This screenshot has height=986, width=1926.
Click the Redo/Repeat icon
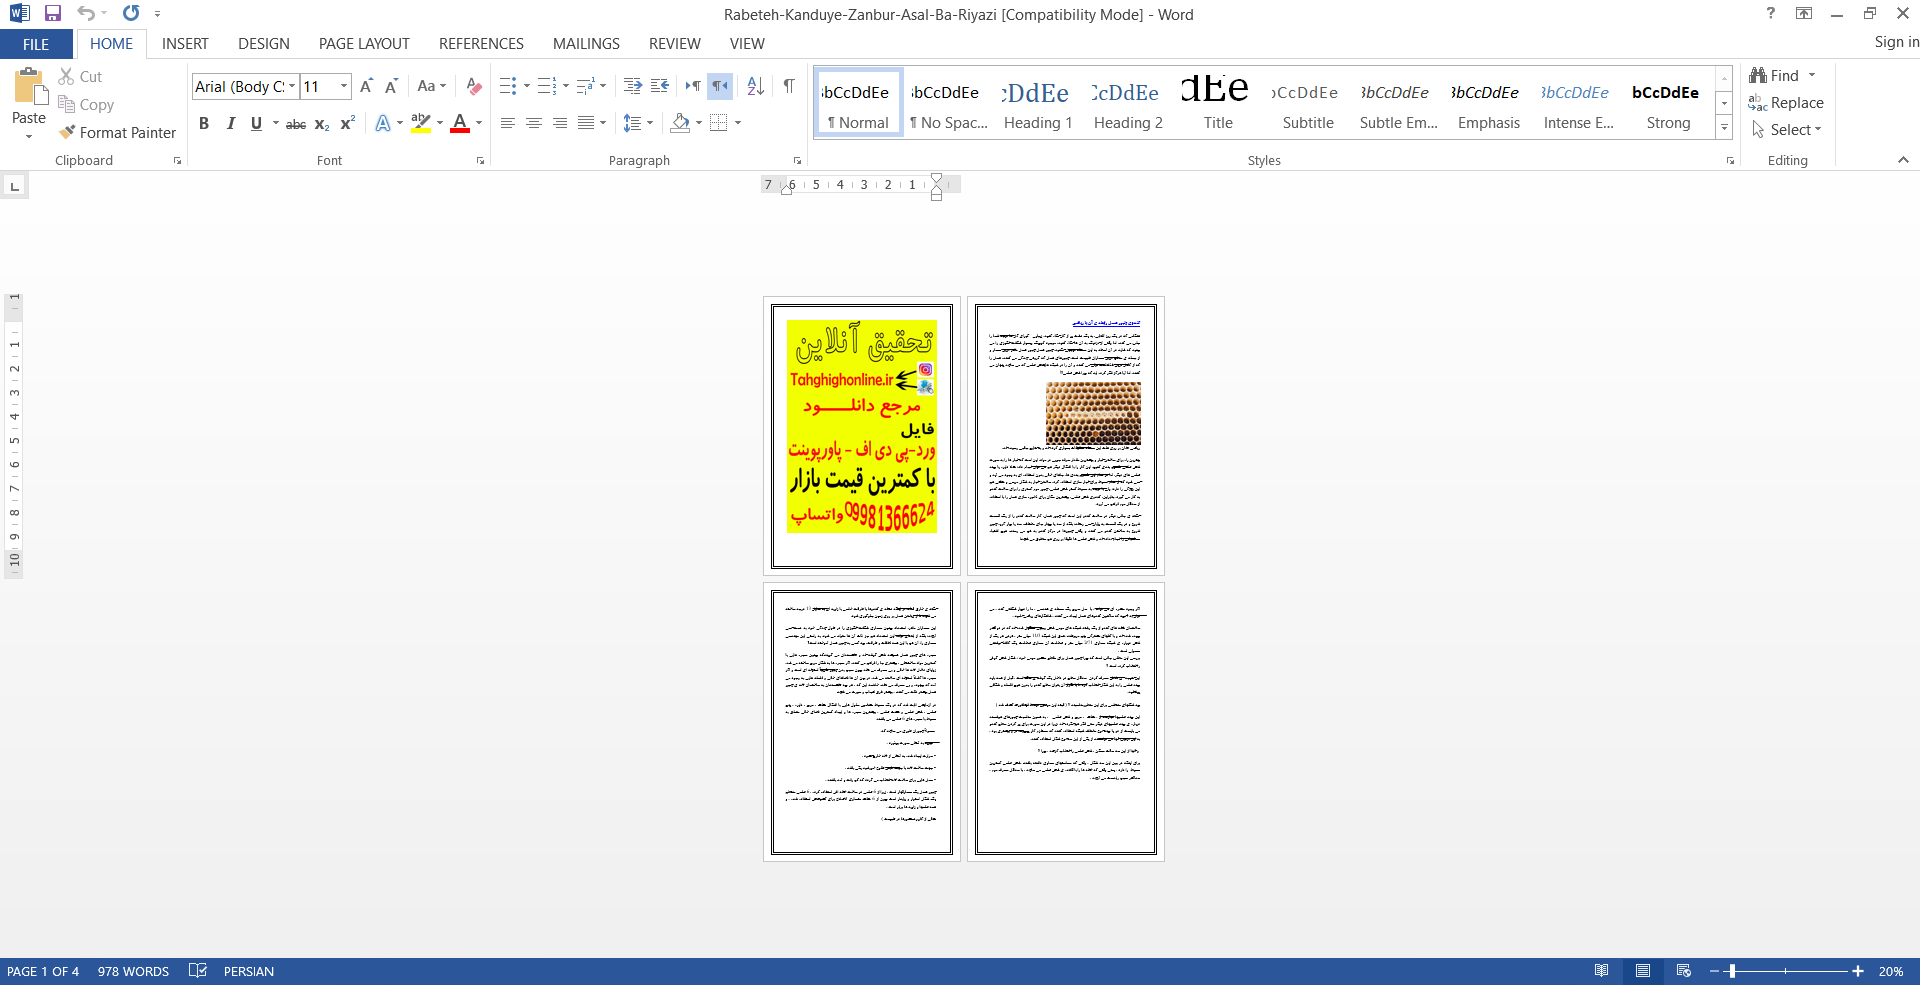click(131, 14)
